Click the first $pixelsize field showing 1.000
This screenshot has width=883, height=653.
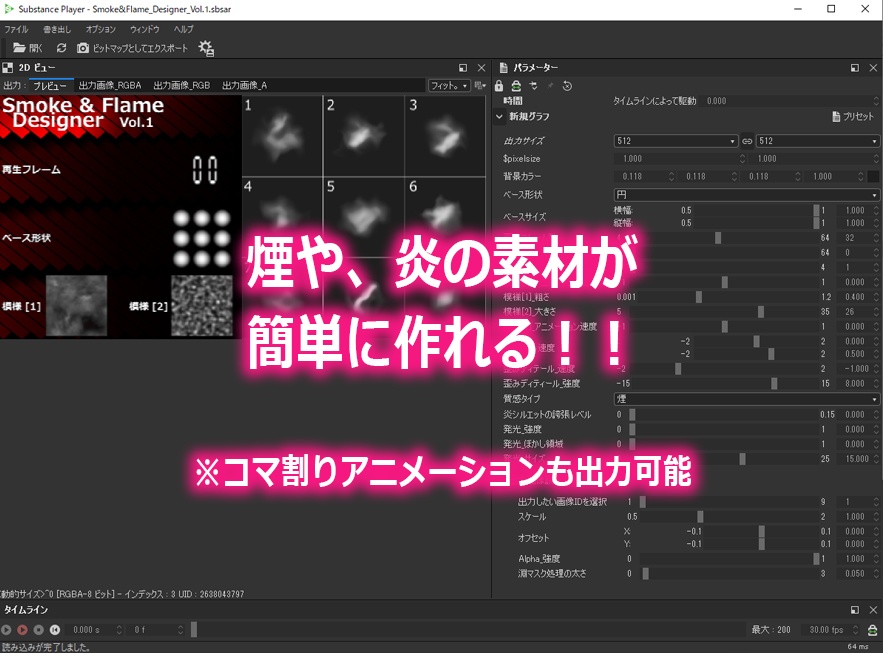[x=679, y=159]
